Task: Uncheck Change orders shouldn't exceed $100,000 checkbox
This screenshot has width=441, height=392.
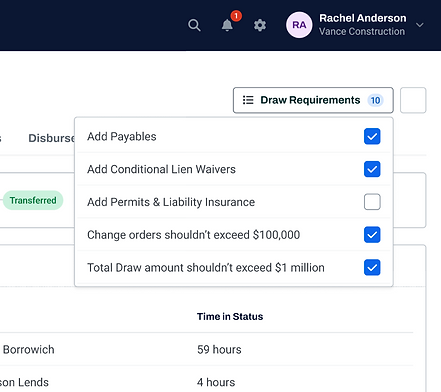Action: coord(372,235)
